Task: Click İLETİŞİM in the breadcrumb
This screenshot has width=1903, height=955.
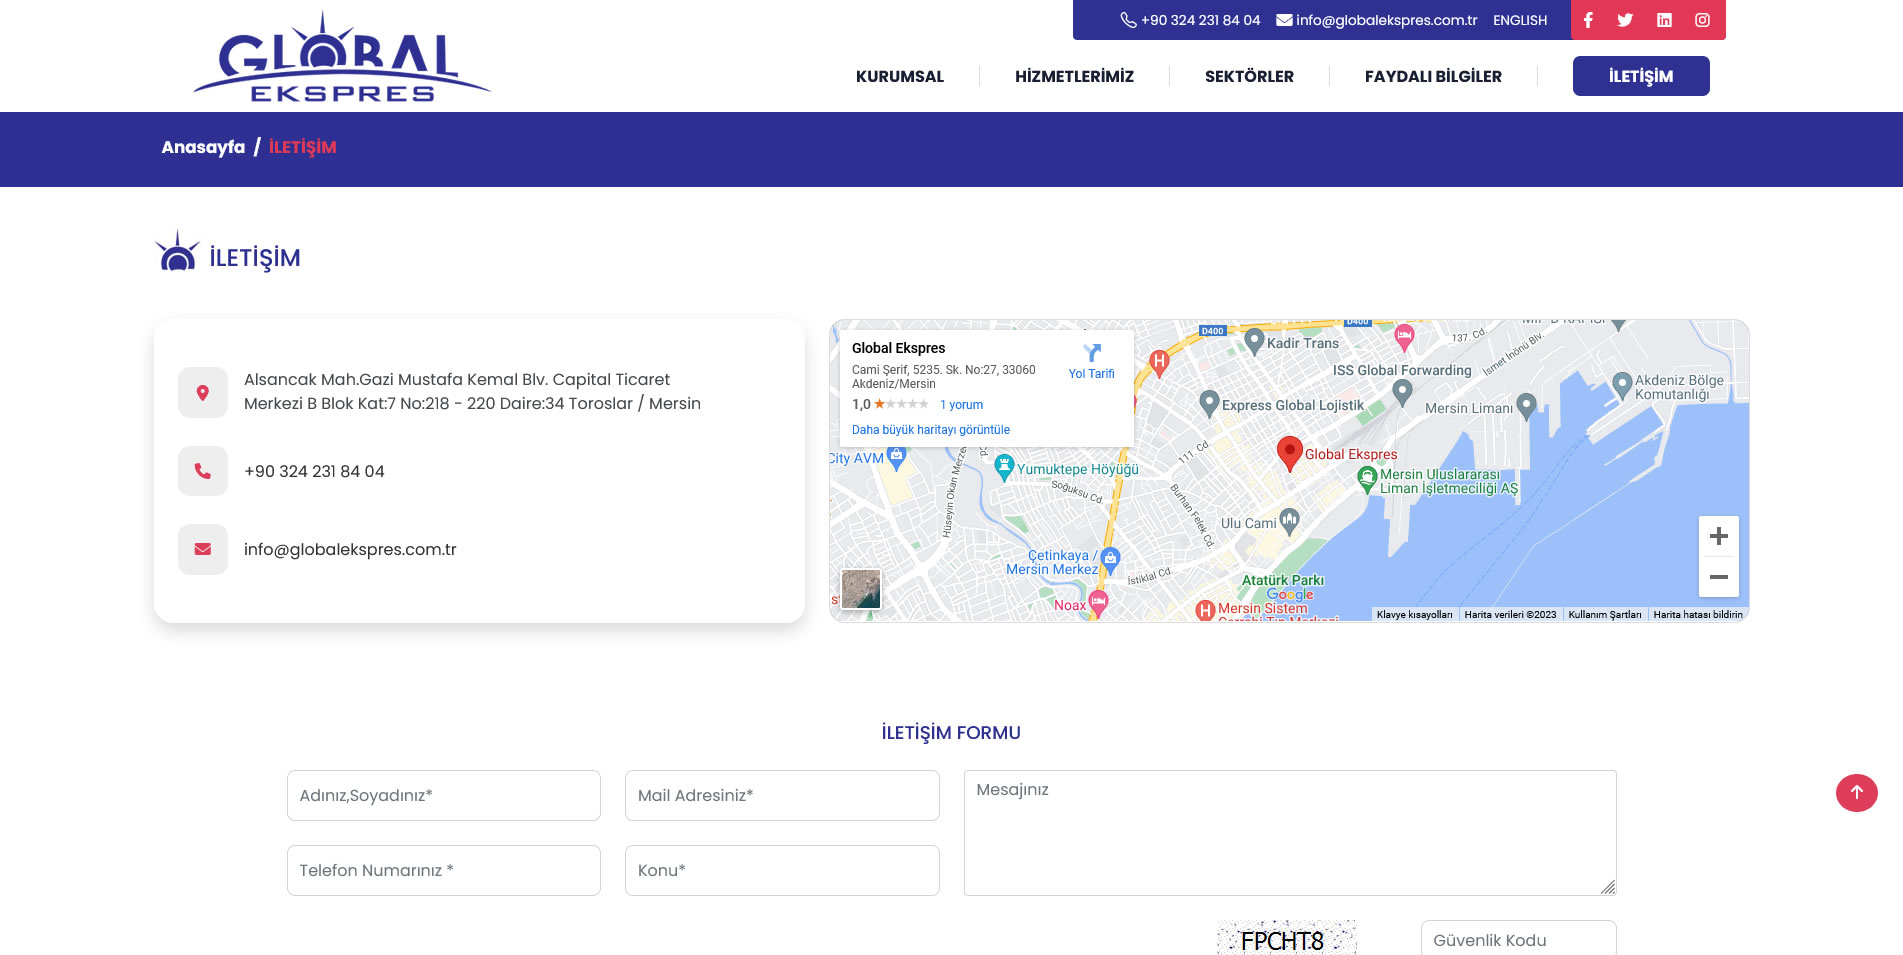Action: tap(302, 147)
